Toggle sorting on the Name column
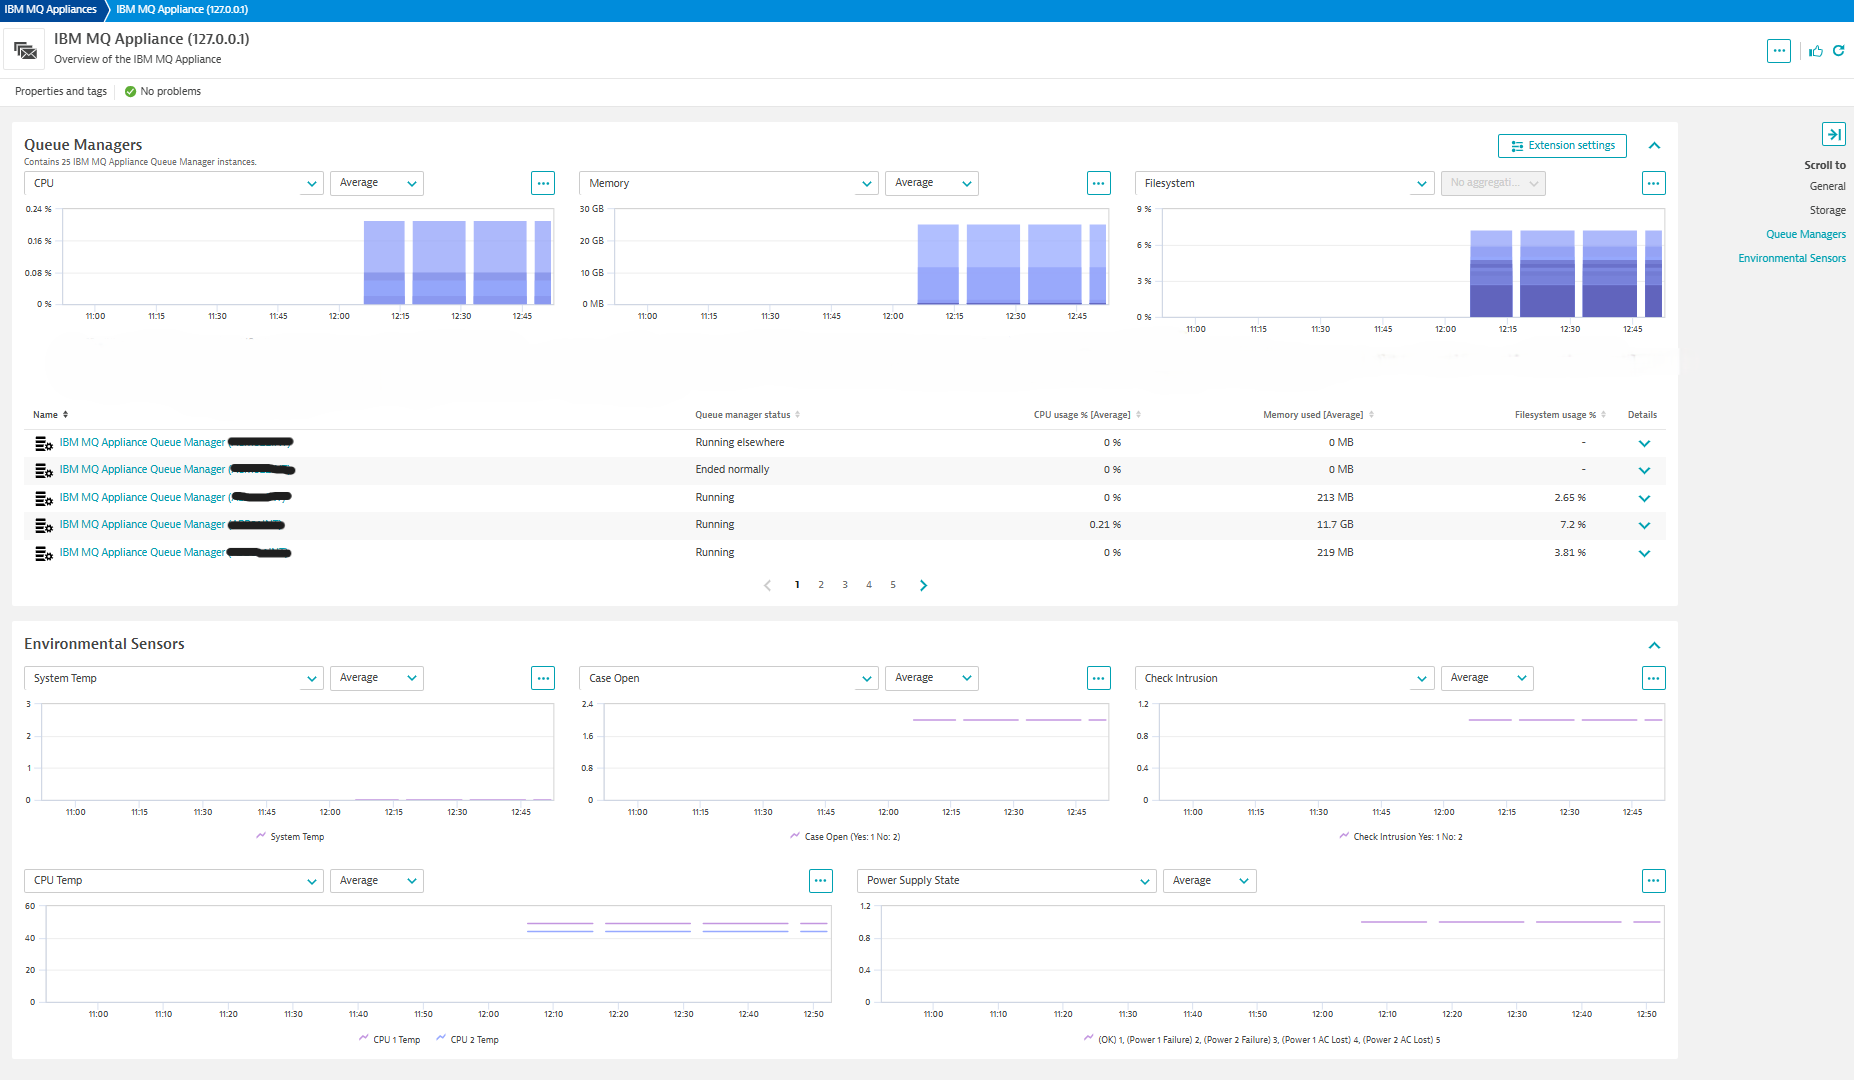 [x=66, y=414]
